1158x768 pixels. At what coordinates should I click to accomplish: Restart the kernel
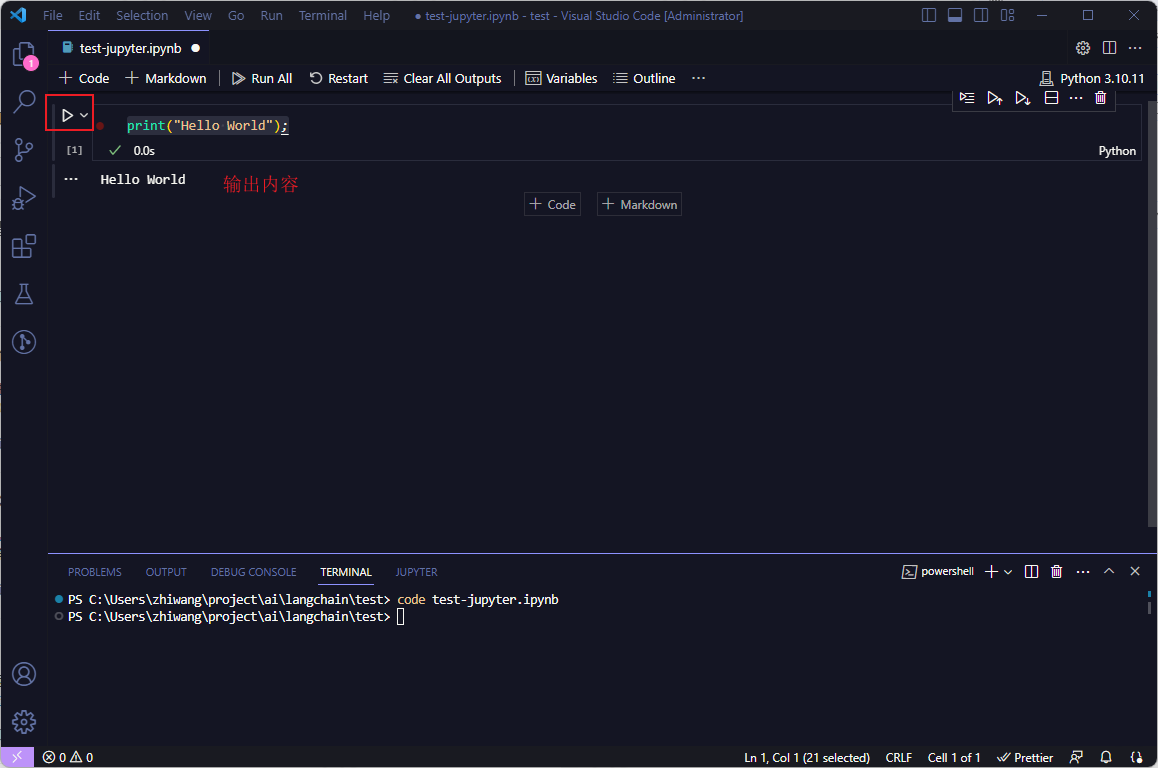[339, 78]
